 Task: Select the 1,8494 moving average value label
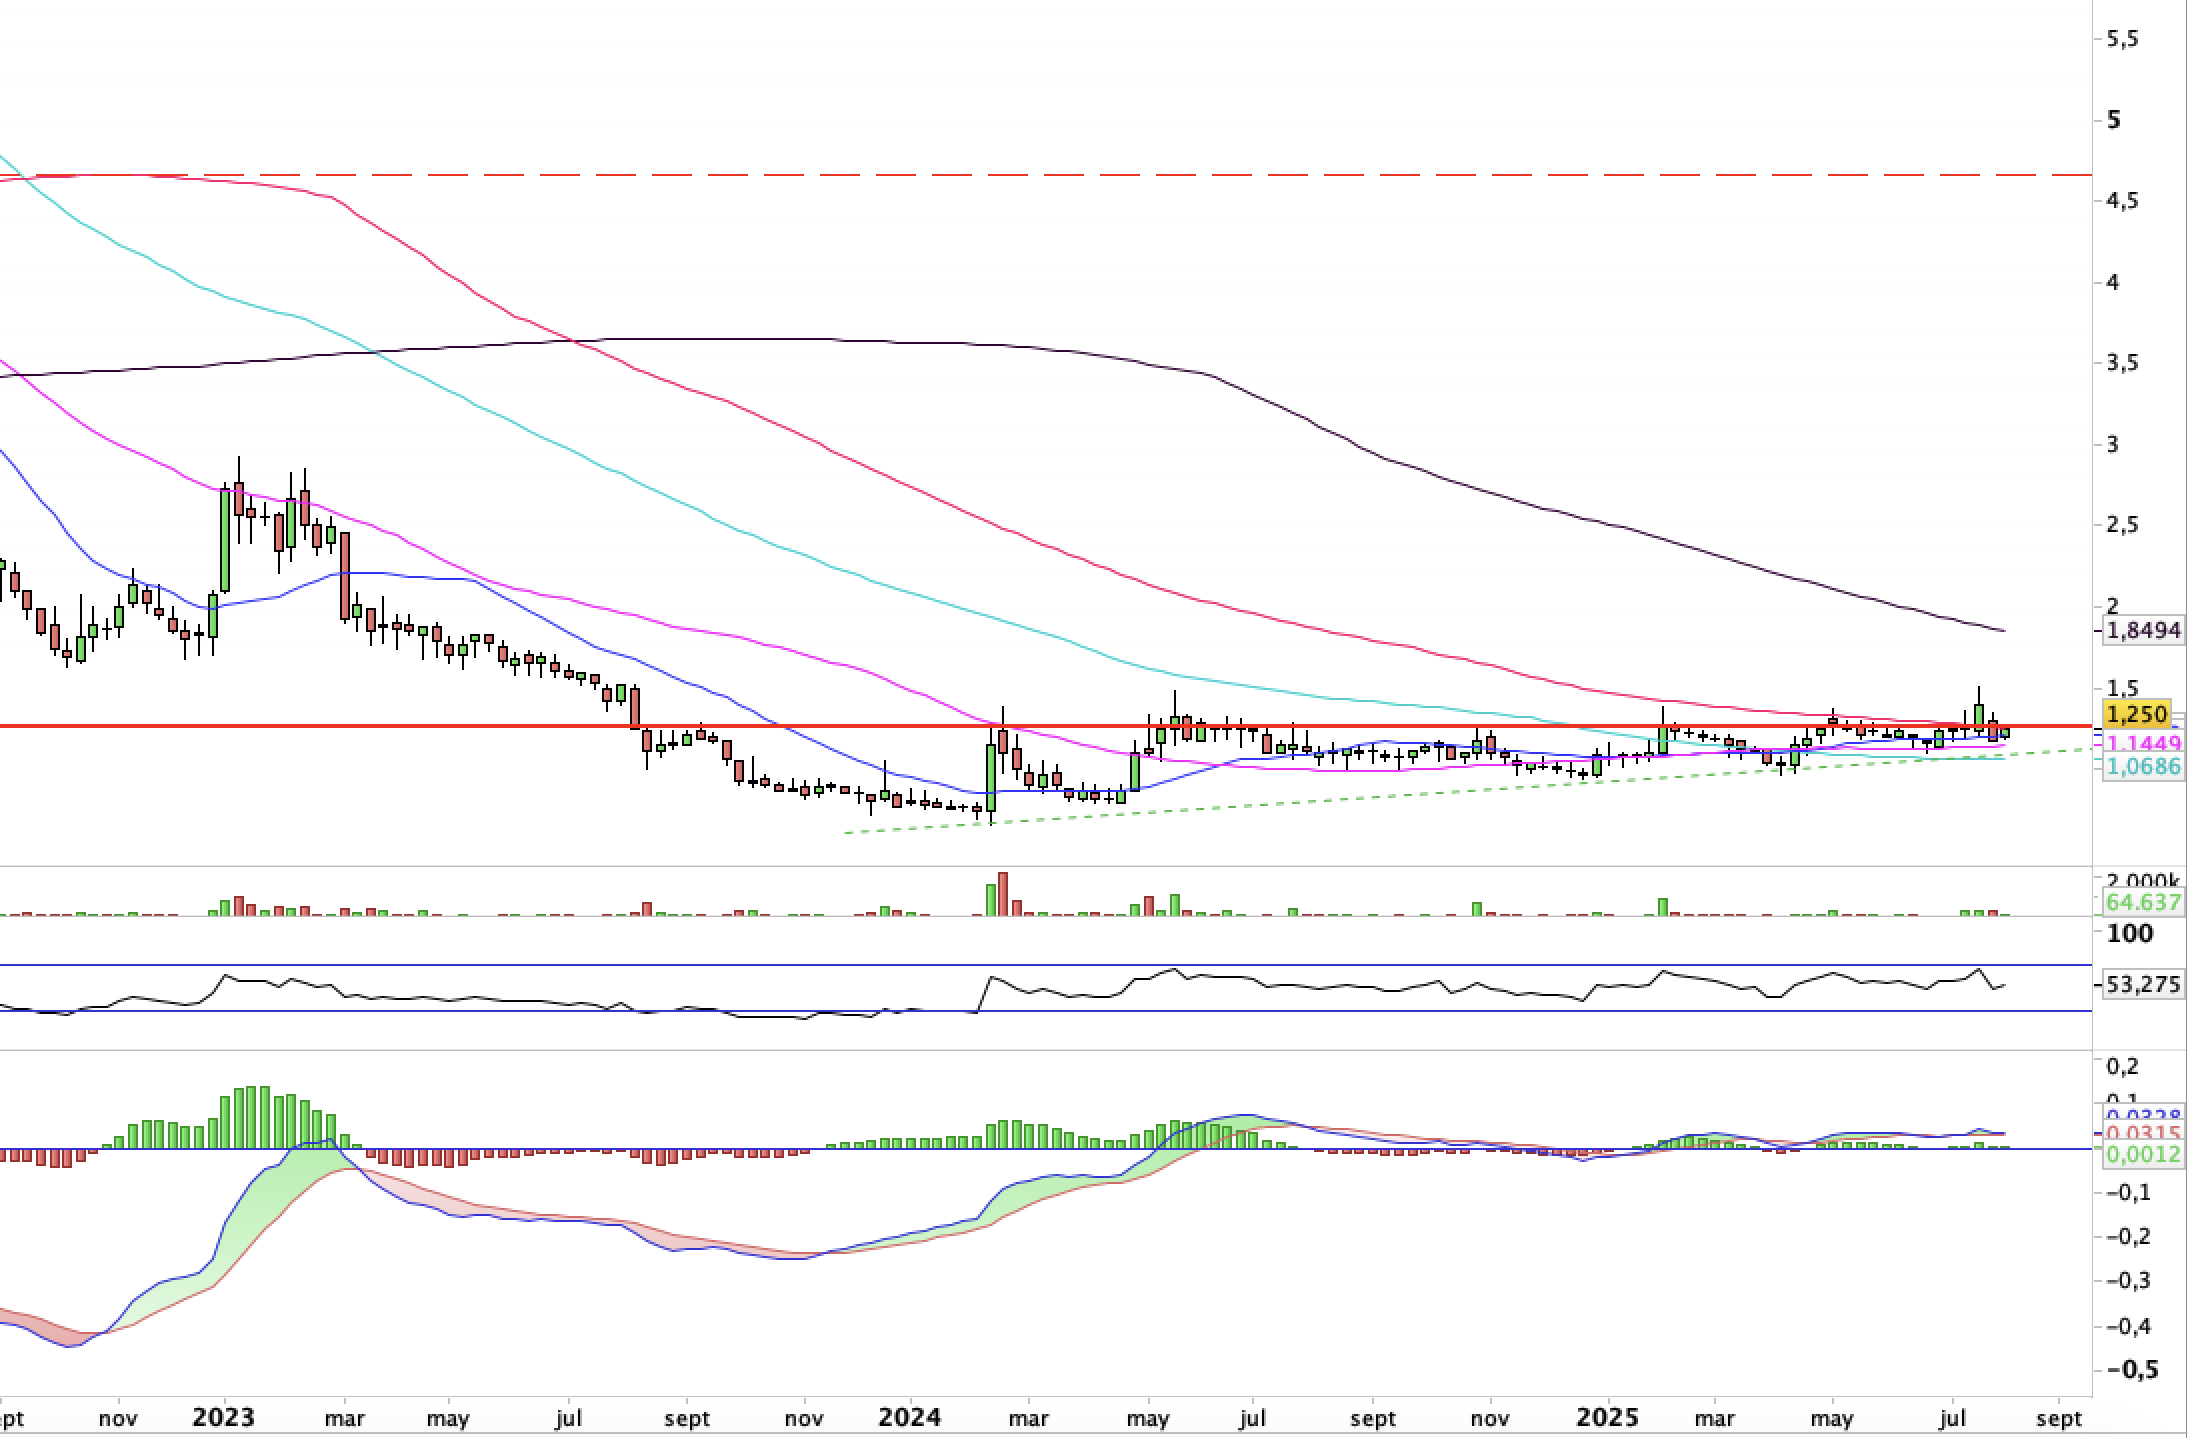pos(2143,630)
